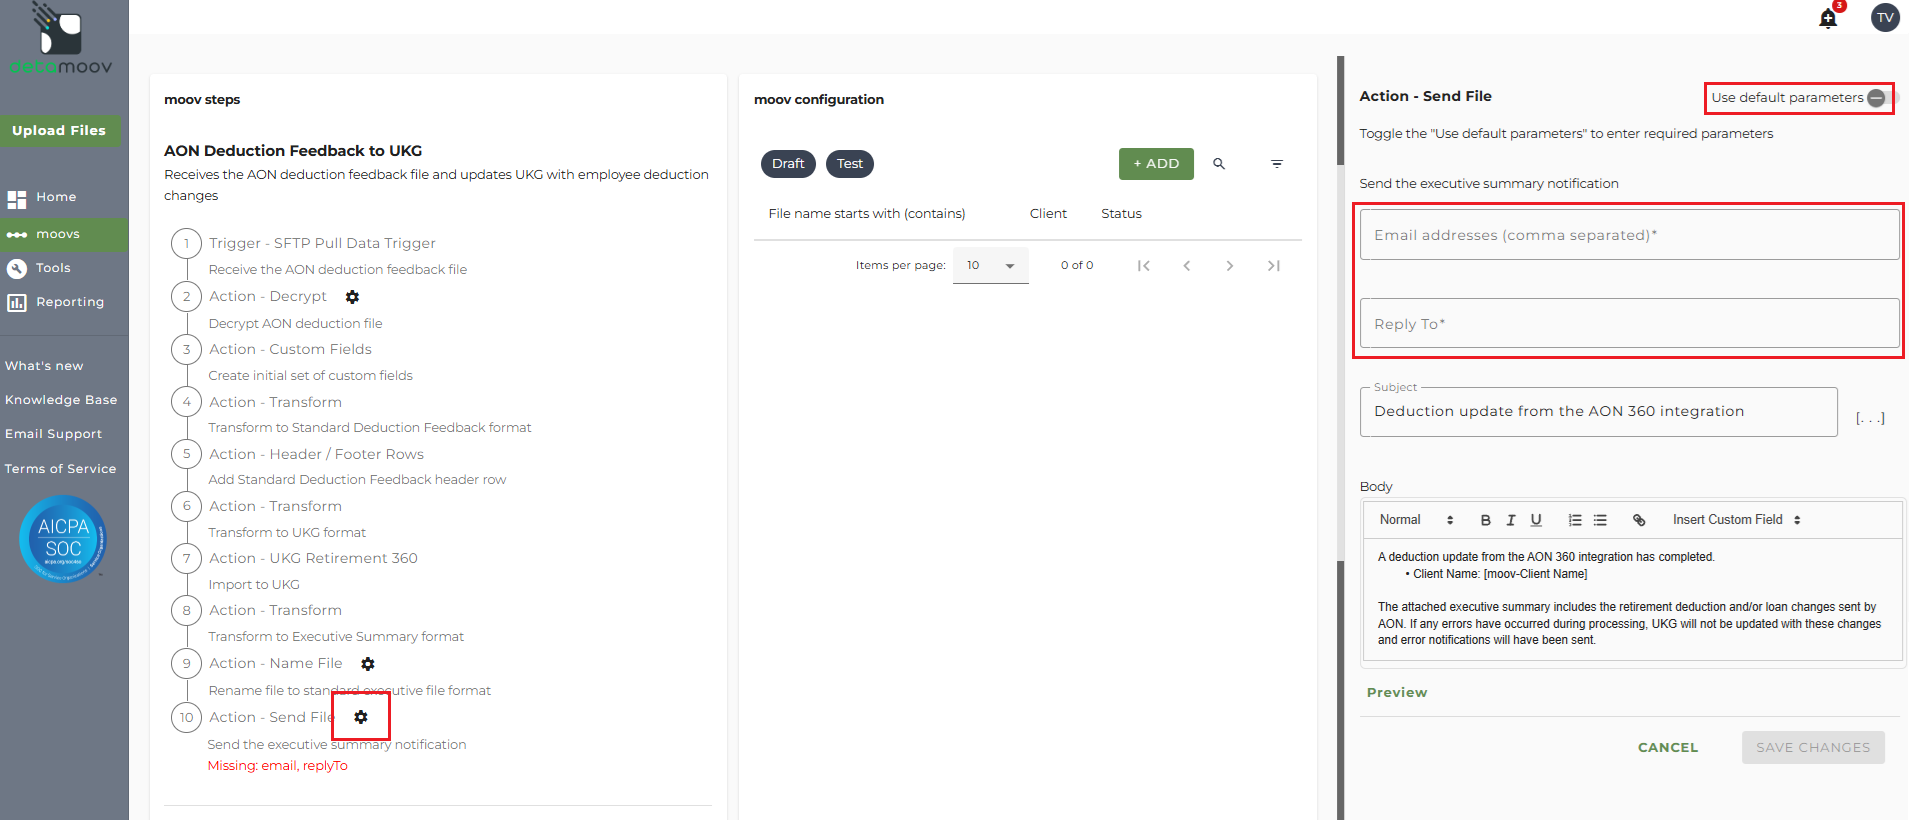Click the + ADD configuration button

pos(1156,164)
